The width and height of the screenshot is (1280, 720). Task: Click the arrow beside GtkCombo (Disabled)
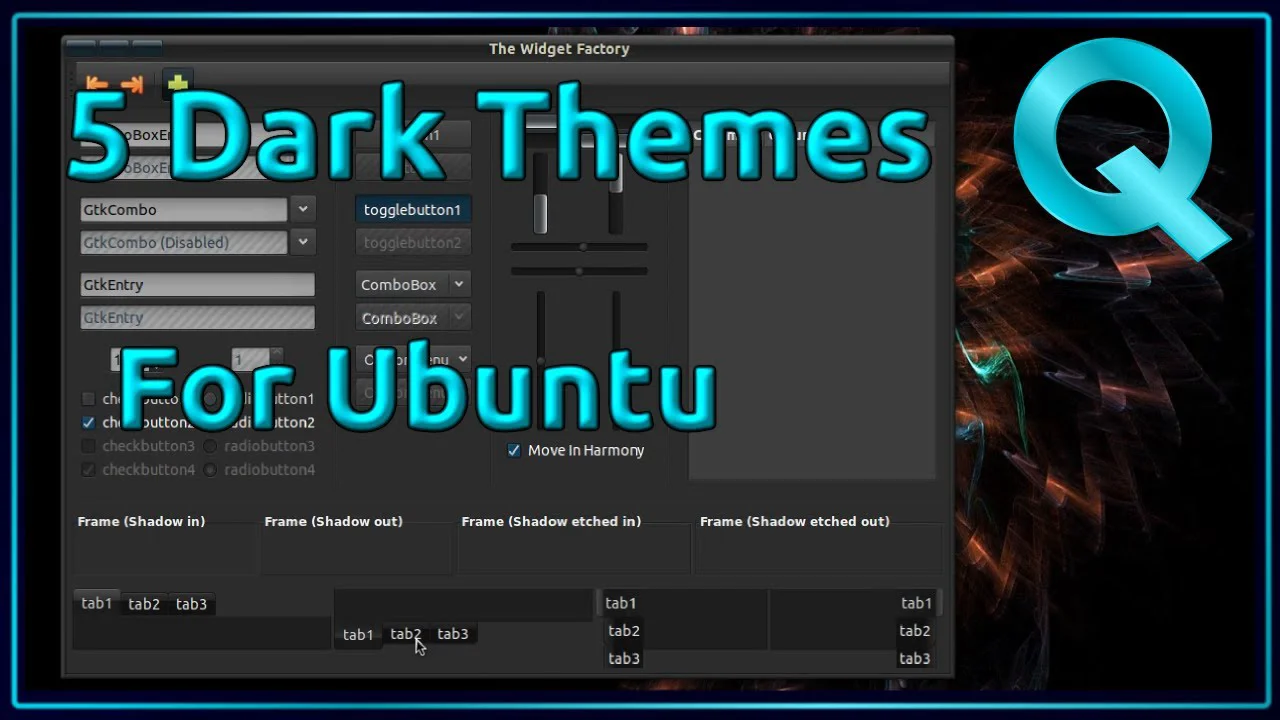click(302, 242)
